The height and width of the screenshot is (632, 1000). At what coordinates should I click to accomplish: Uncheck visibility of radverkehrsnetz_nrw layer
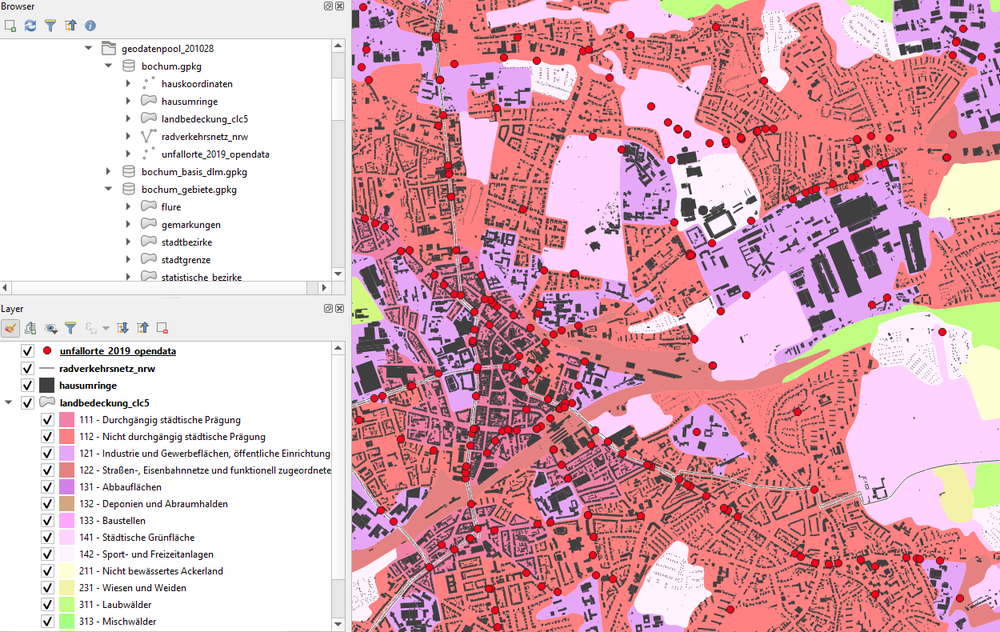tap(26, 368)
